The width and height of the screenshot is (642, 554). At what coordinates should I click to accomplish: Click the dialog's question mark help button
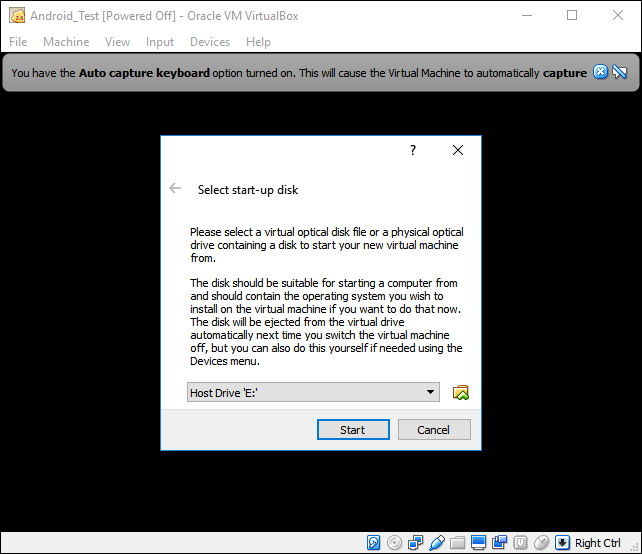coord(413,150)
